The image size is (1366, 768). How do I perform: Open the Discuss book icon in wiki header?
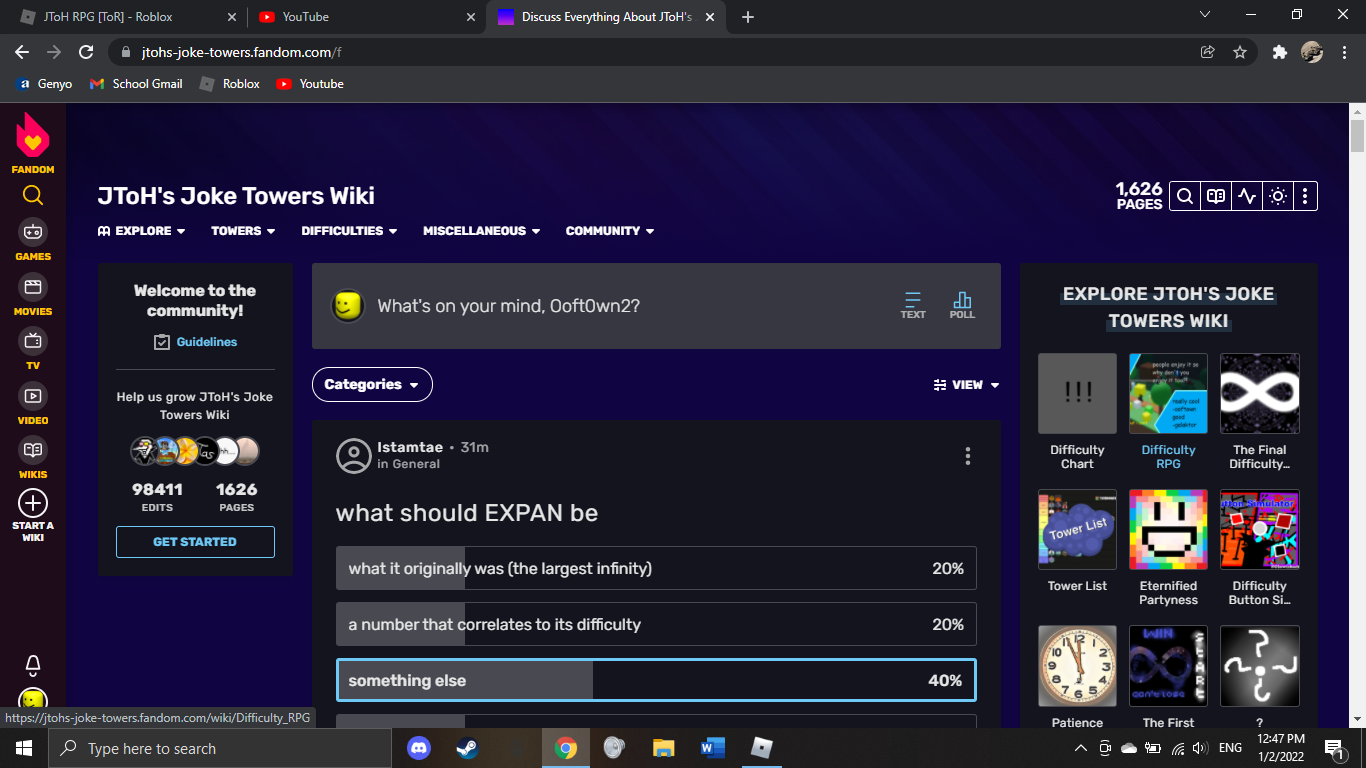[x=1216, y=196]
